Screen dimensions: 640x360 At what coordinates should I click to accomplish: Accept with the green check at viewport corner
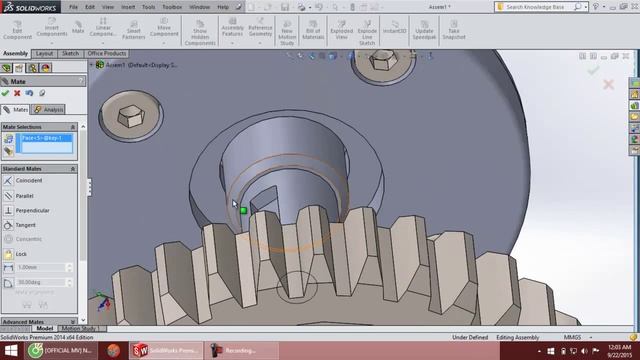pos(593,71)
